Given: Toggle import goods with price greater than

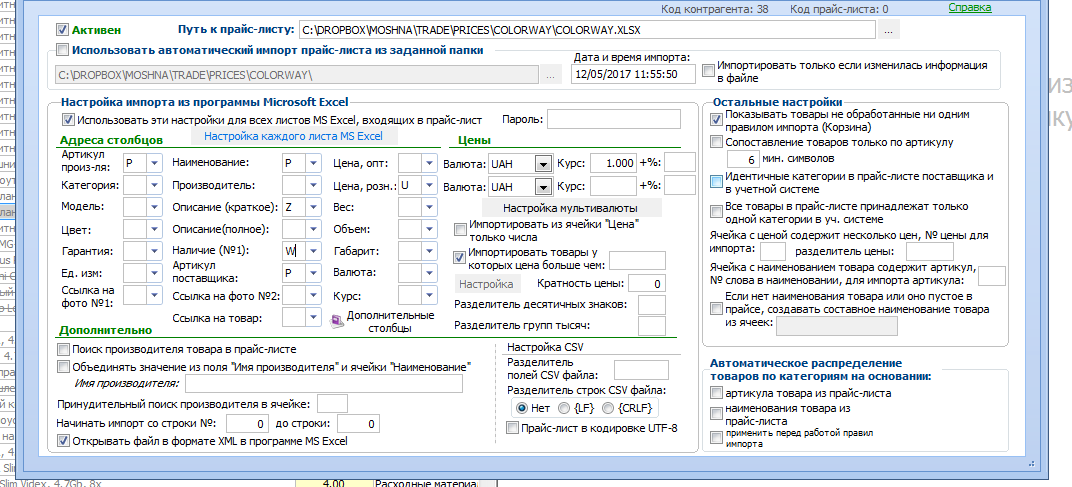Looking at the screenshot, I should (x=461, y=257).
